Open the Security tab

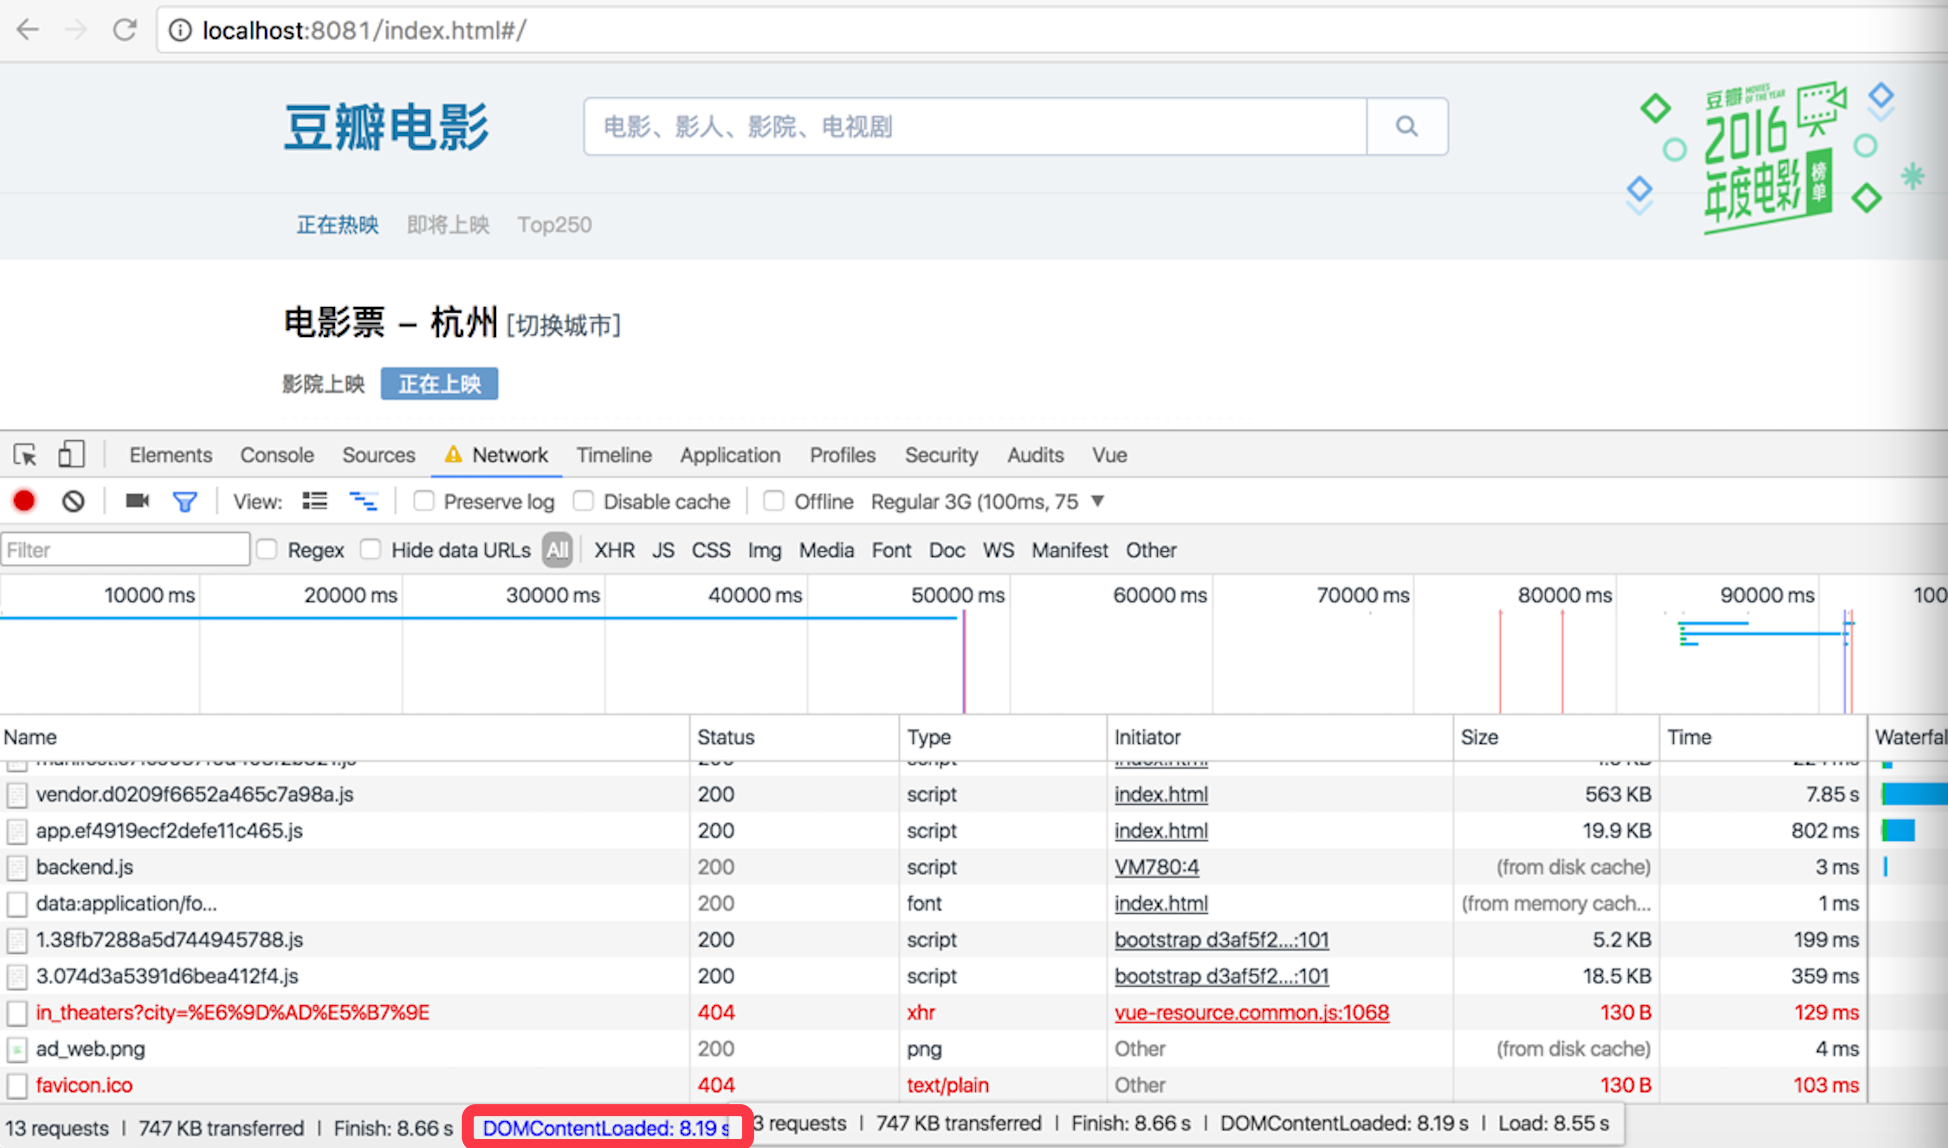(941, 455)
